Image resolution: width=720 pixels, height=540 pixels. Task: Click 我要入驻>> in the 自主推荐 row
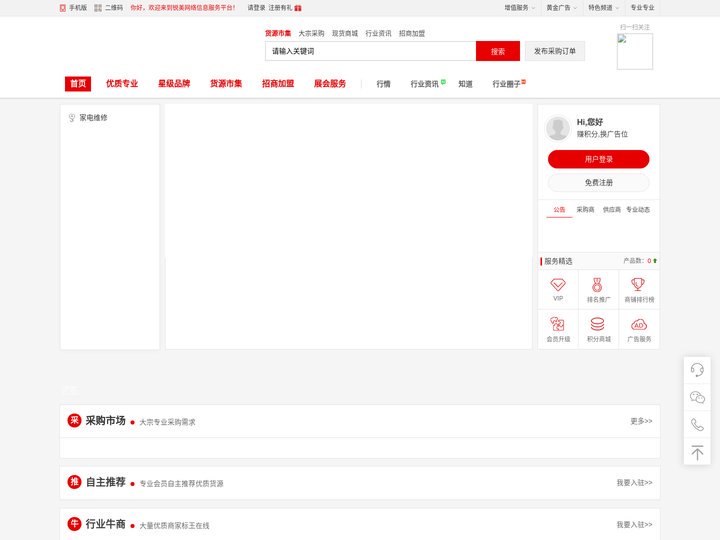click(634, 483)
